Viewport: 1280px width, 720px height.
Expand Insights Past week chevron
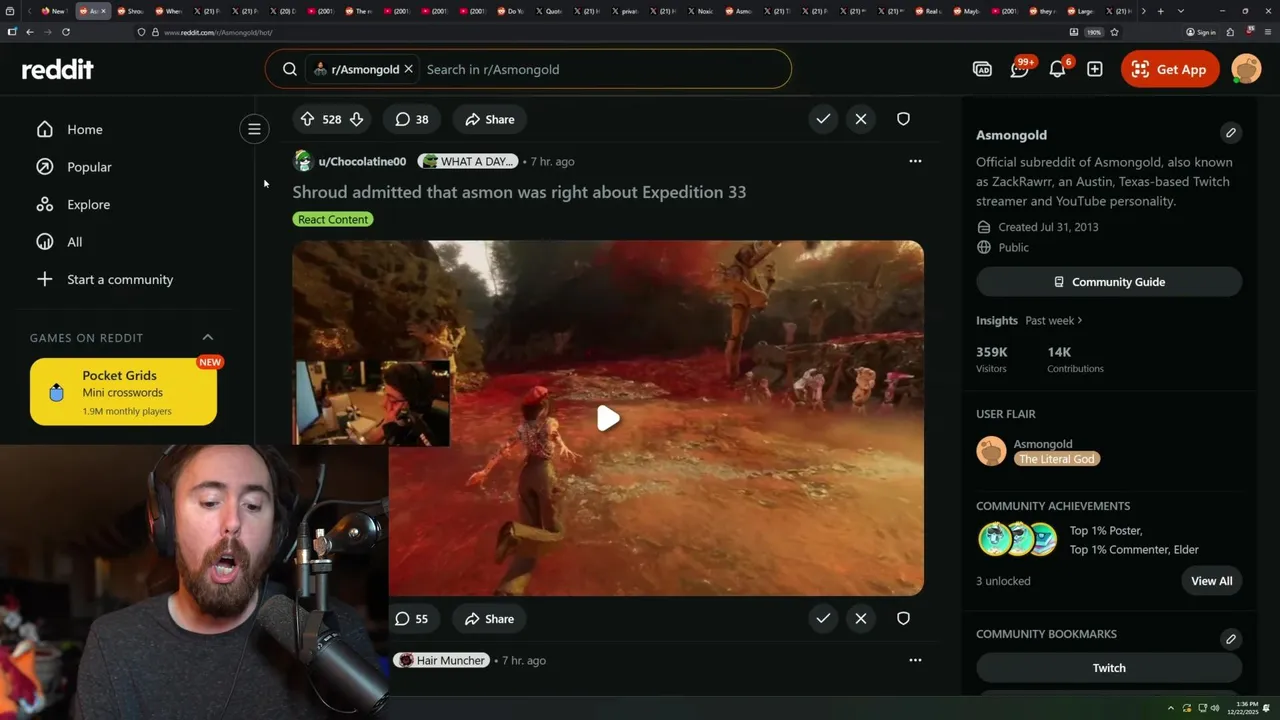pyautogui.click(x=1080, y=320)
